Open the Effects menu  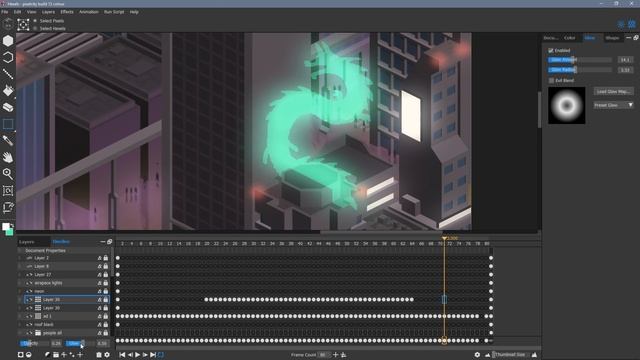click(x=67, y=12)
